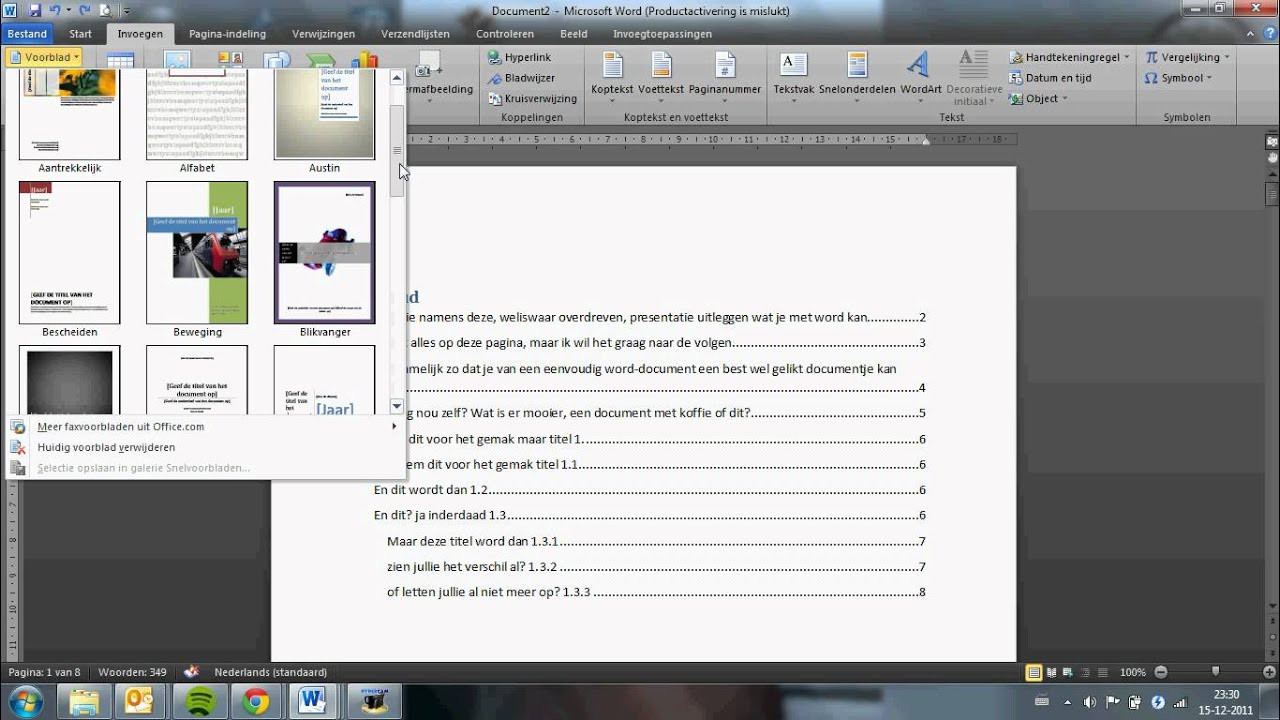Screen dimensions: 1280x720
Task: Click the zoom slider handle
Action: coord(1215,672)
